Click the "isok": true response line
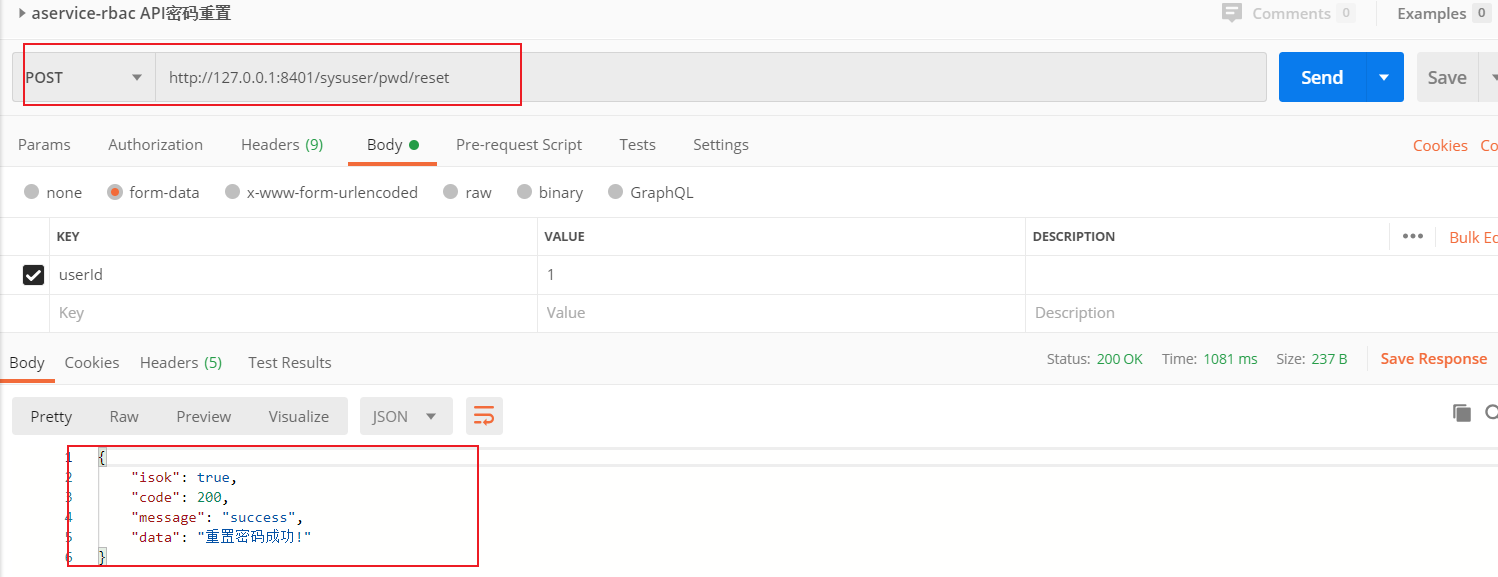The width and height of the screenshot is (1498, 577). tap(185, 477)
